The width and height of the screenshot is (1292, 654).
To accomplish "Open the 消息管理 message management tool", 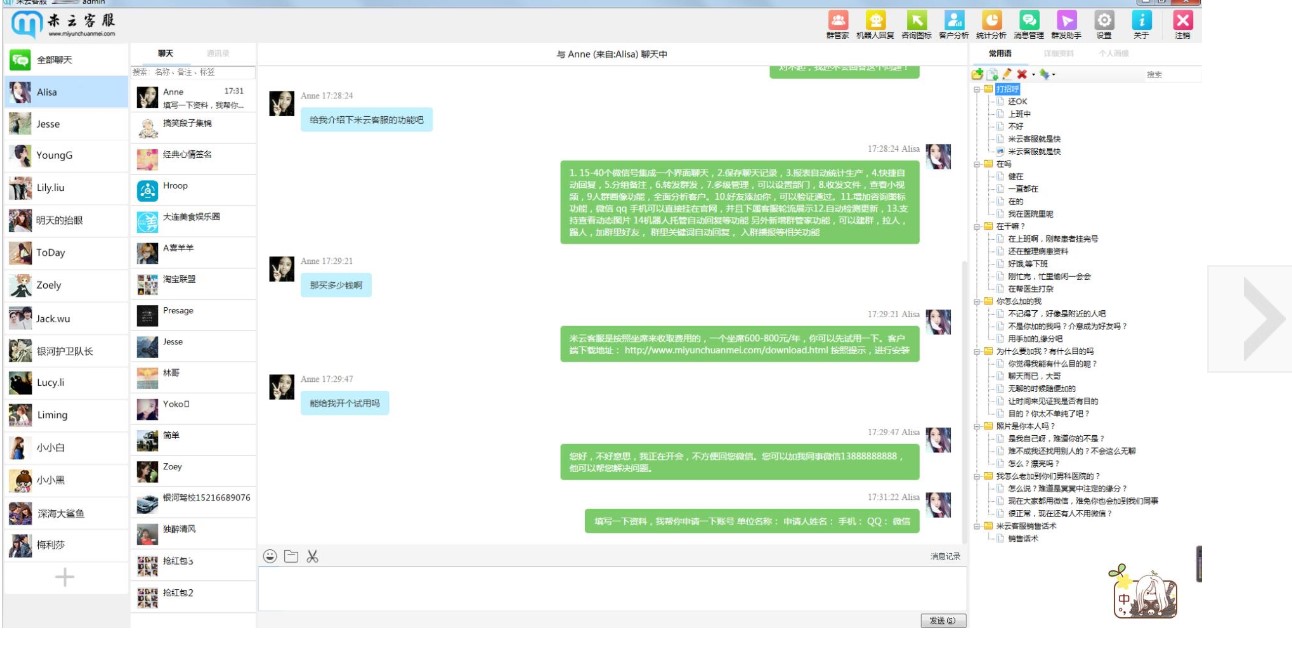I will [x=1029, y=24].
